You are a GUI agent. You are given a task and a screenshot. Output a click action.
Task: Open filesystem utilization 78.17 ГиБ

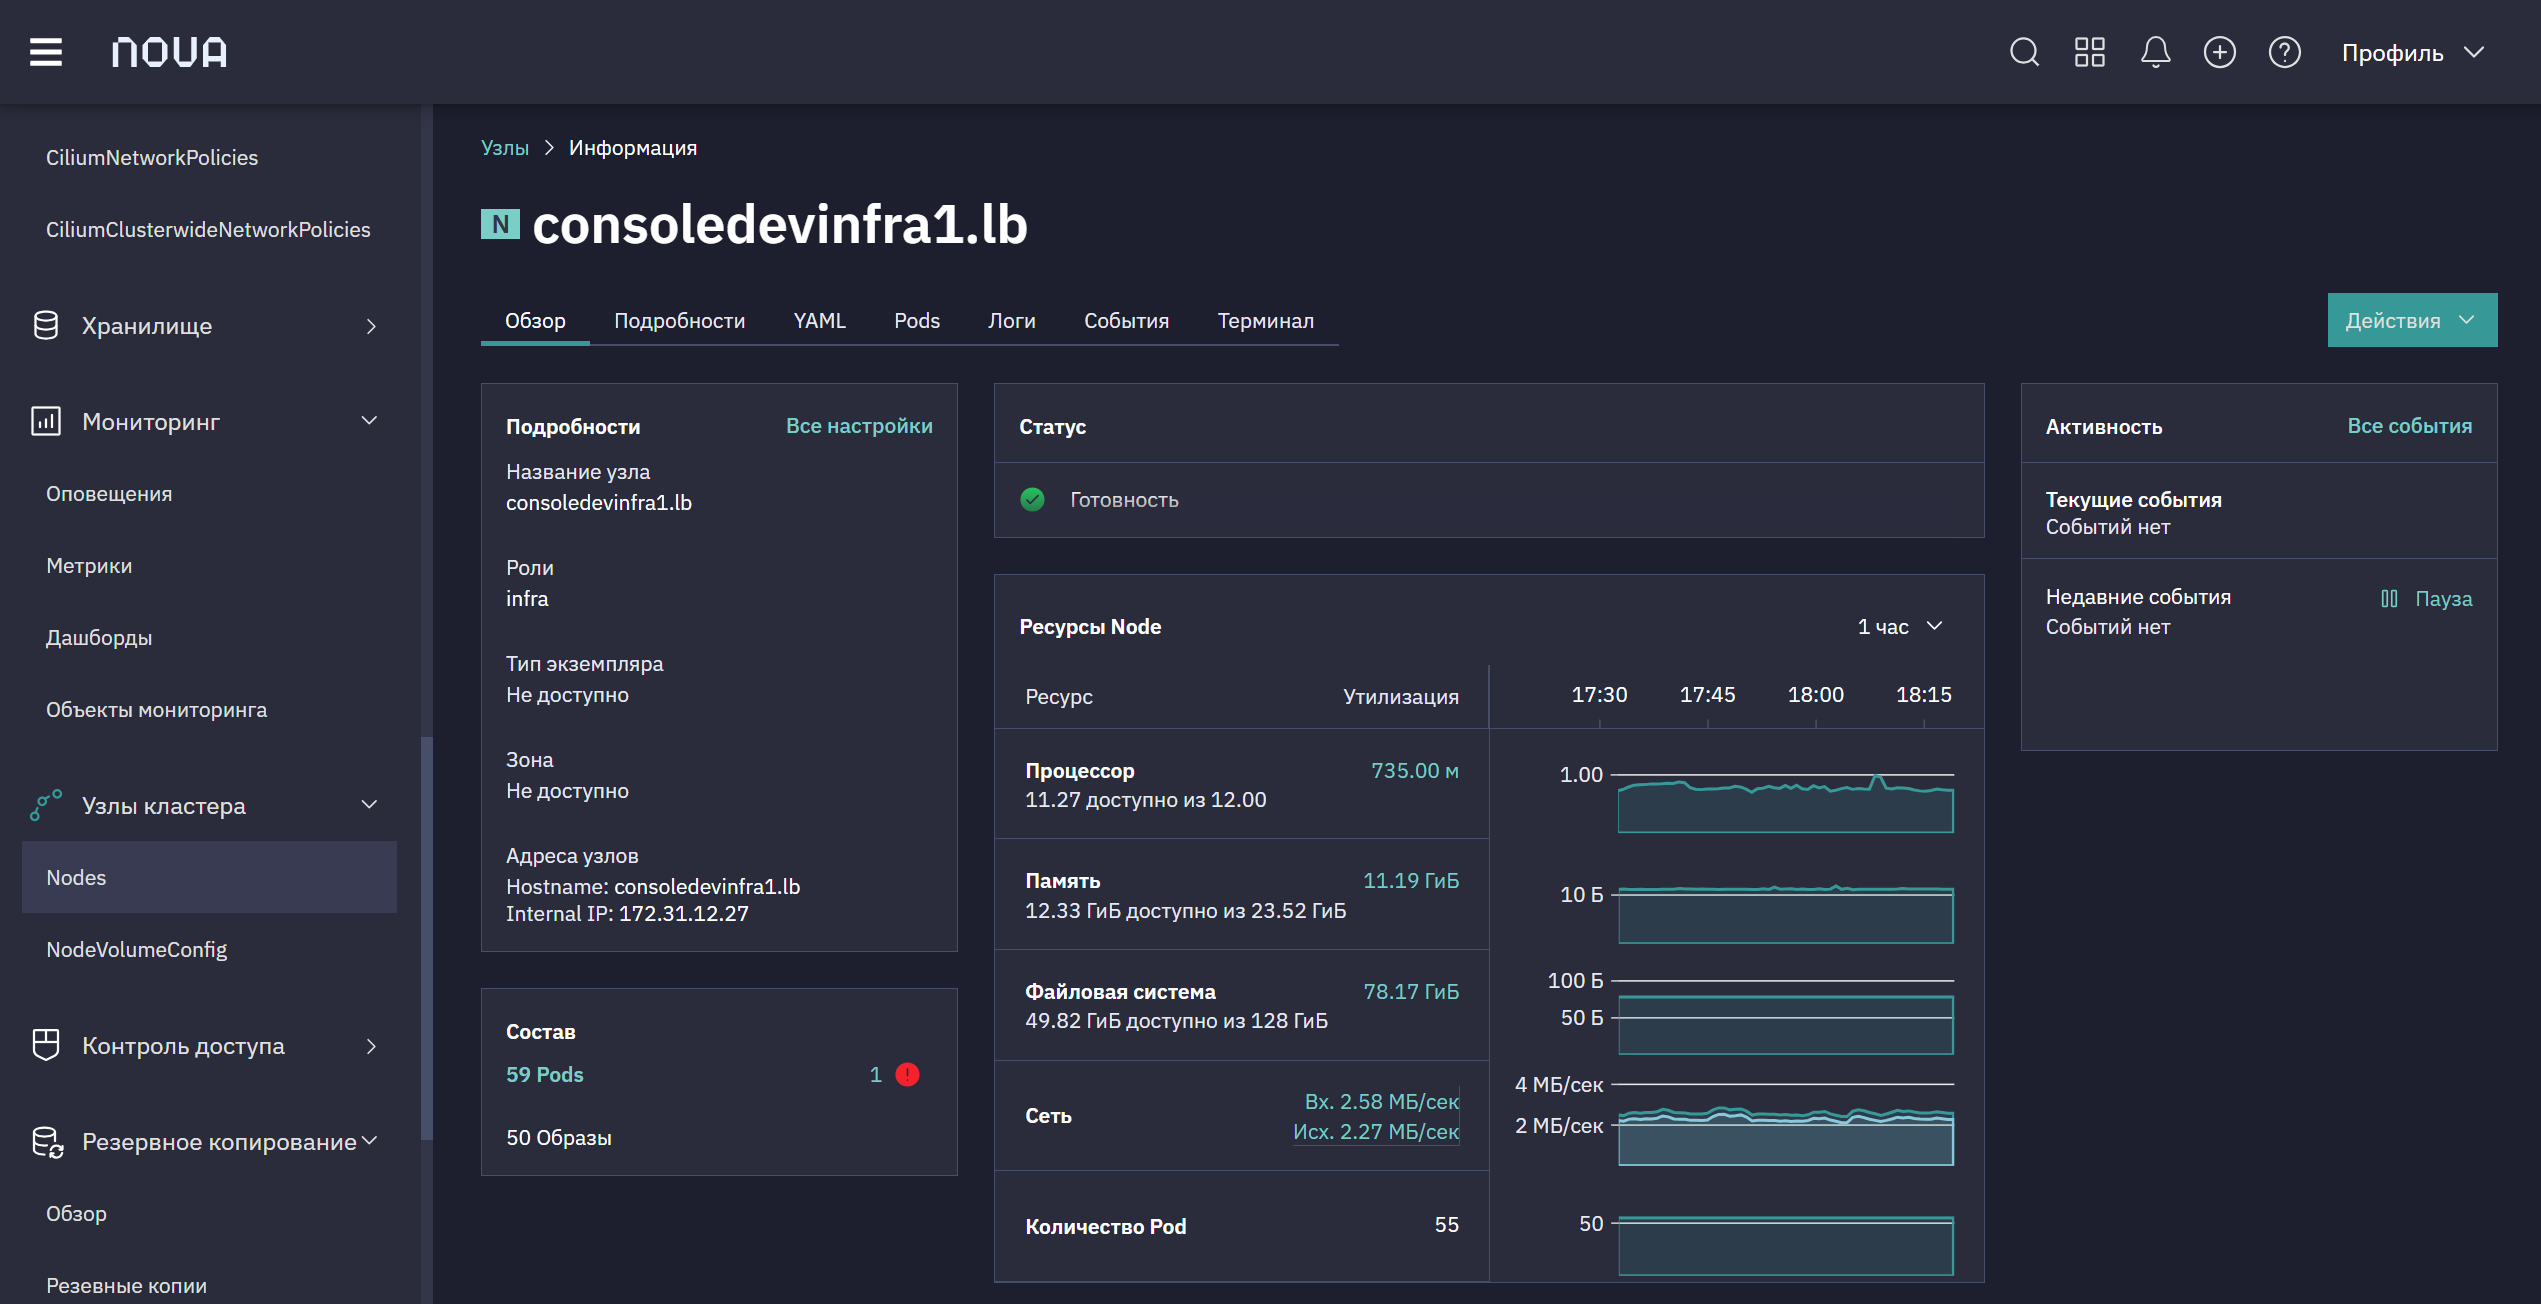click(x=1411, y=991)
